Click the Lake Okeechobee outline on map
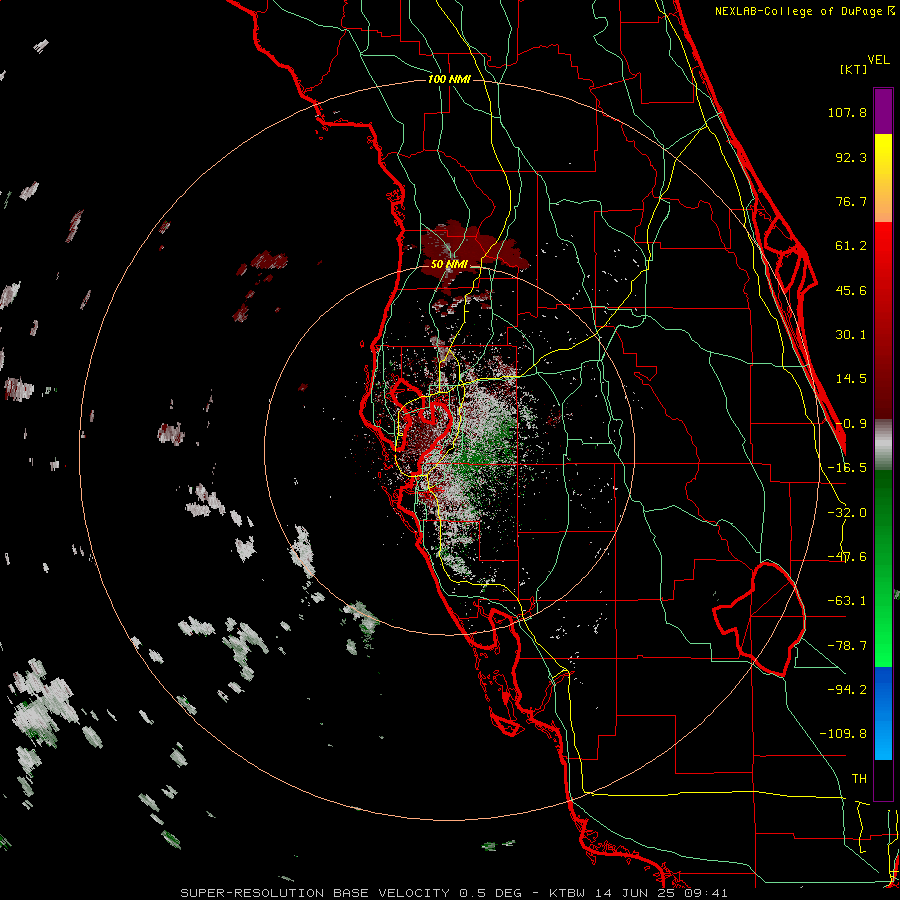This screenshot has height=900, width=900. tap(759, 619)
